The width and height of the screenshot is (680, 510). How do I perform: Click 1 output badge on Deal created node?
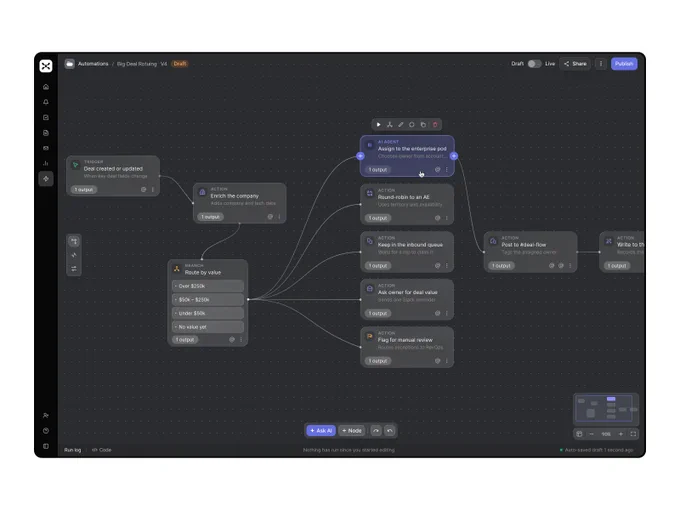[84, 190]
